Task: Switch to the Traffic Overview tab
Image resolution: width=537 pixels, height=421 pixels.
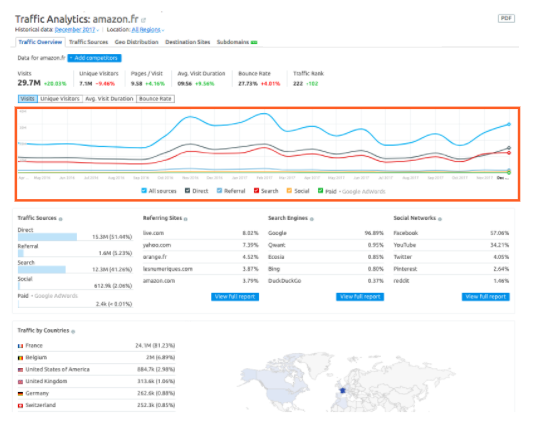Action: pyautogui.click(x=40, y=42)
